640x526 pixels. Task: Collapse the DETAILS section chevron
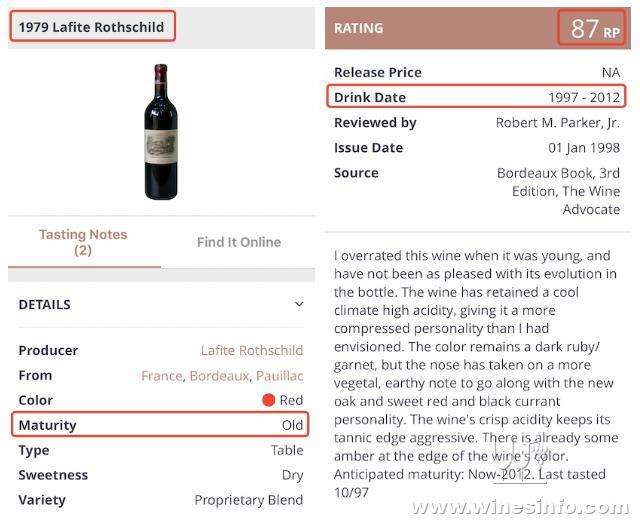point(299,304)
